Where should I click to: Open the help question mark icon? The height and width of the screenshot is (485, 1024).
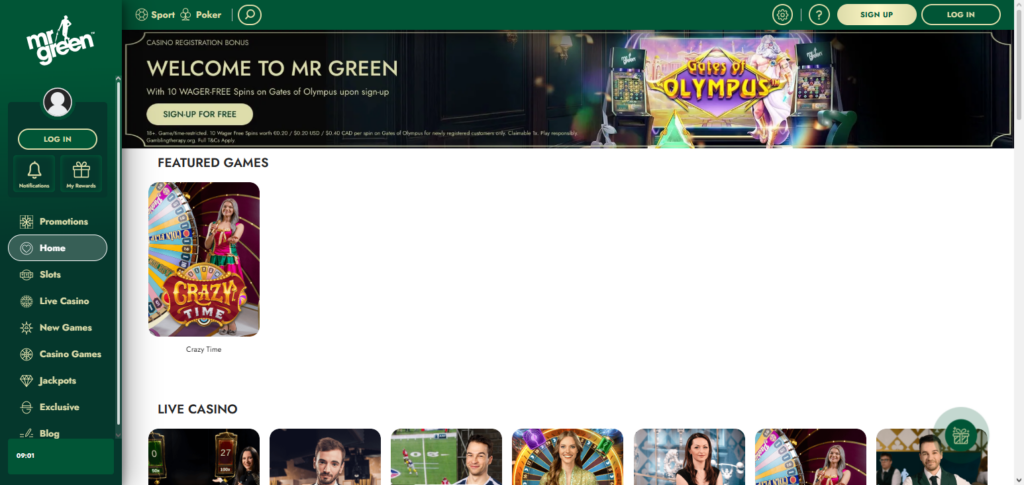819,14
